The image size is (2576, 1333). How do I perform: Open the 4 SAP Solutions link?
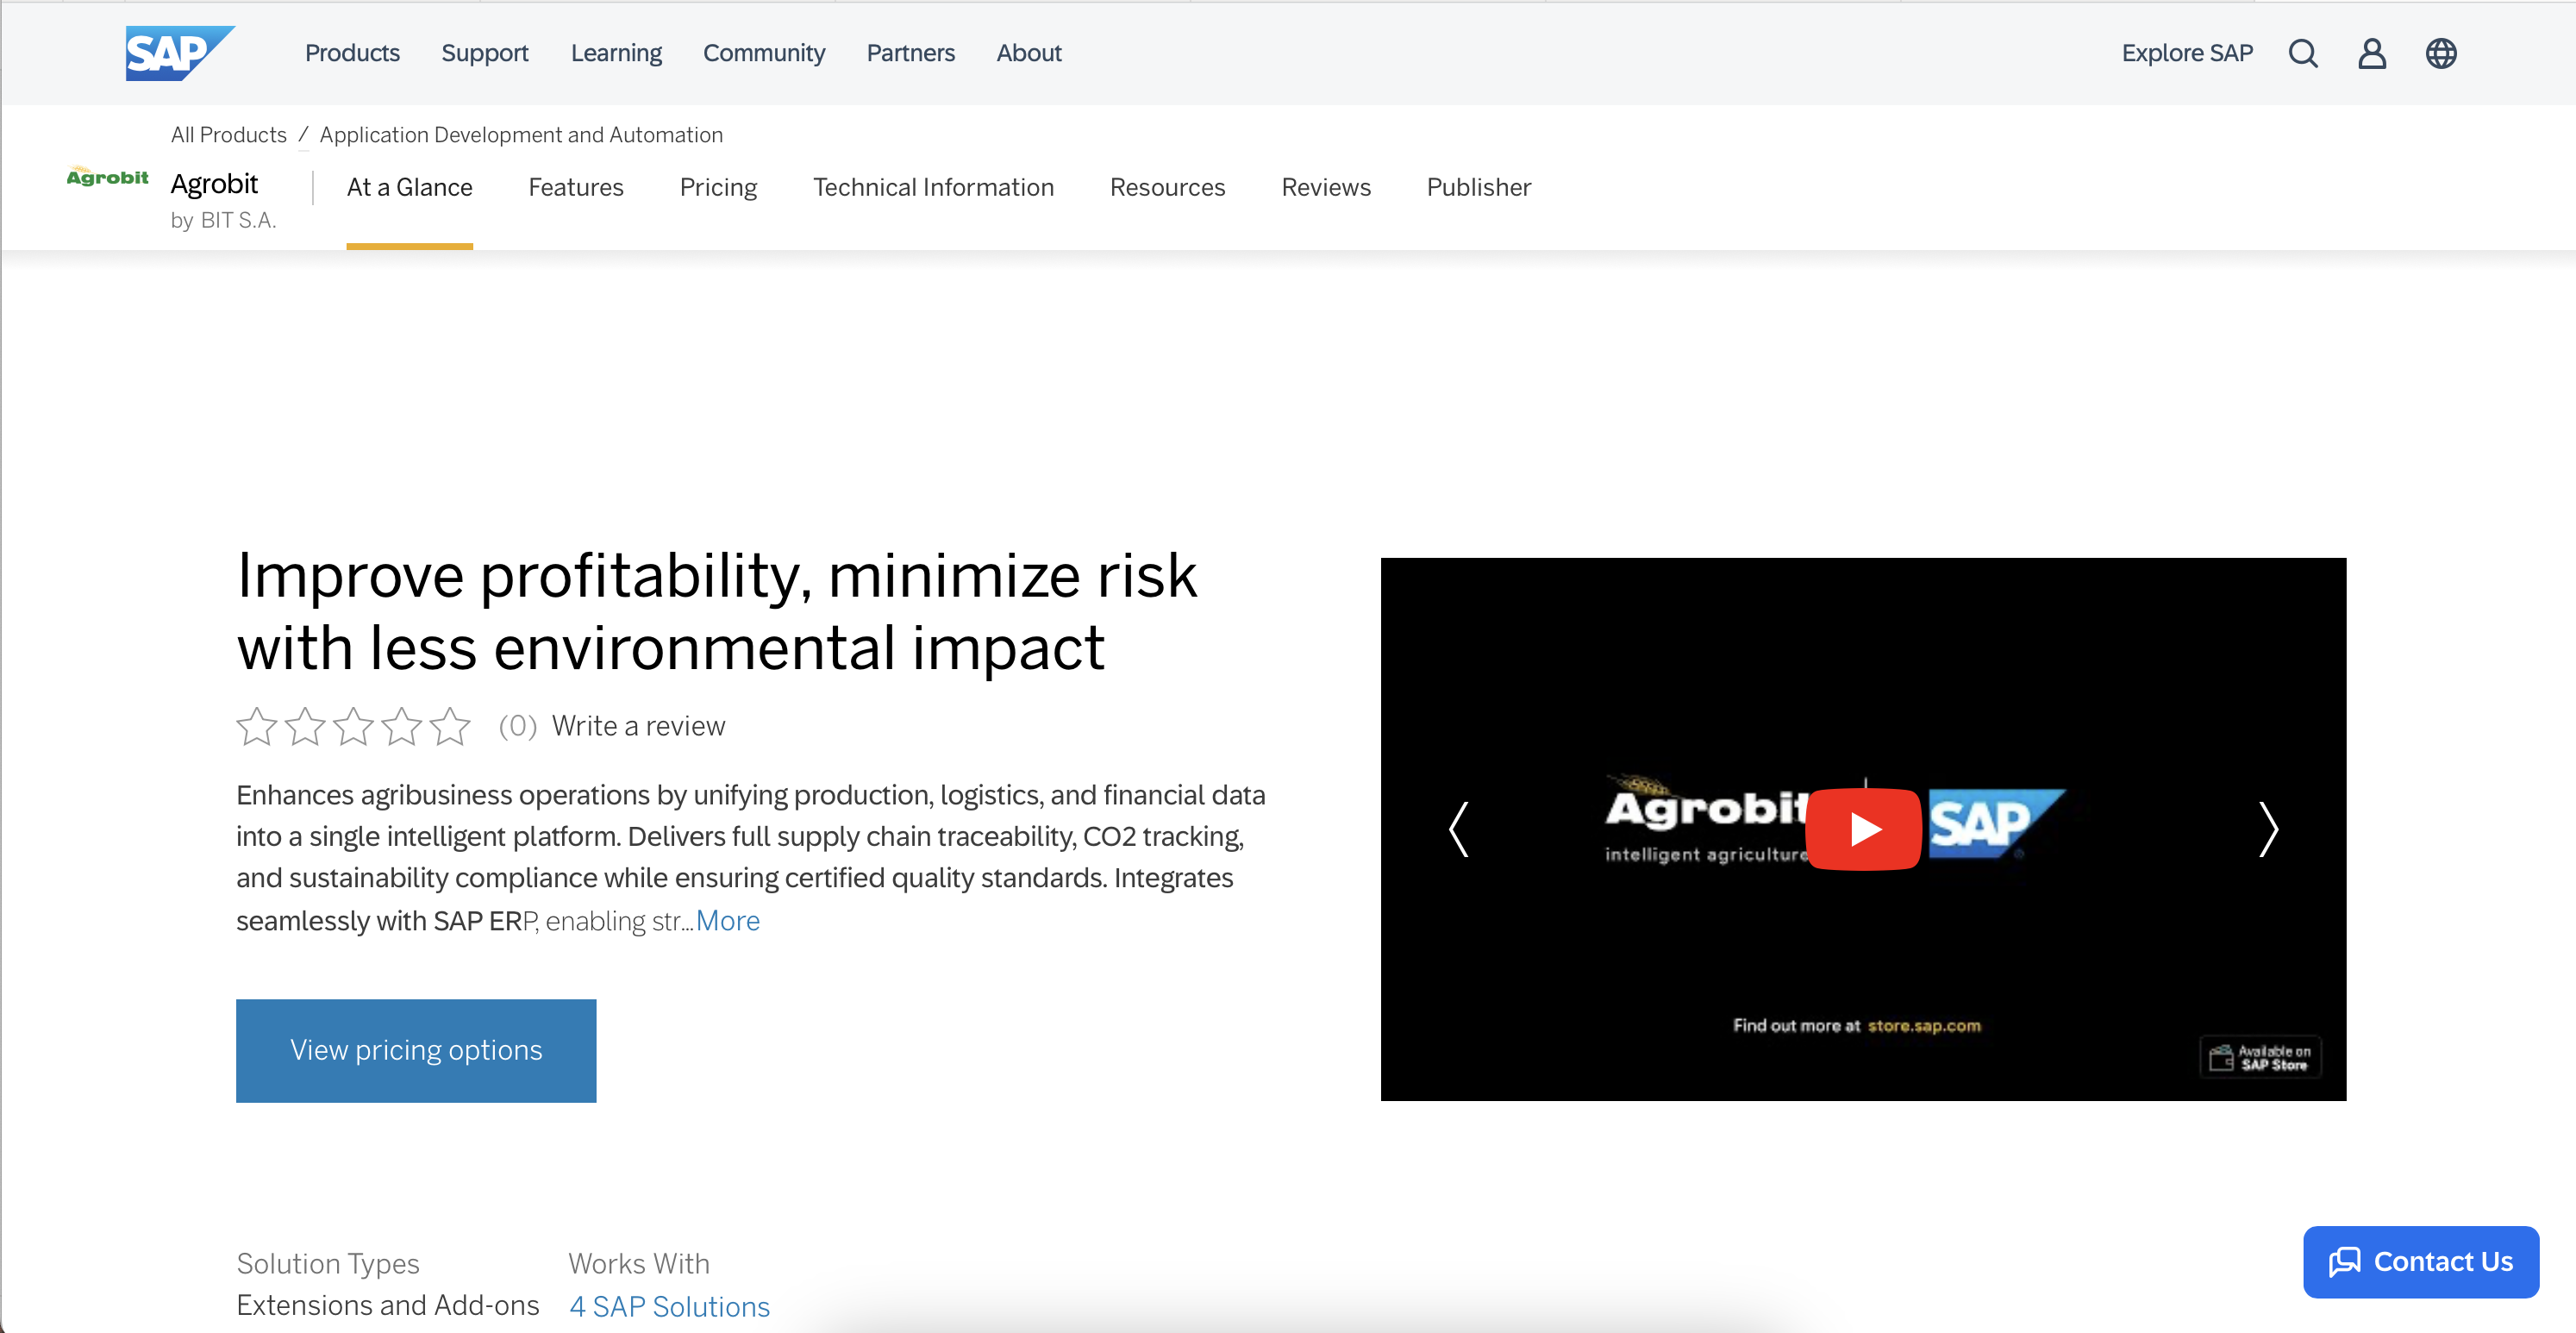point(669,1307)
